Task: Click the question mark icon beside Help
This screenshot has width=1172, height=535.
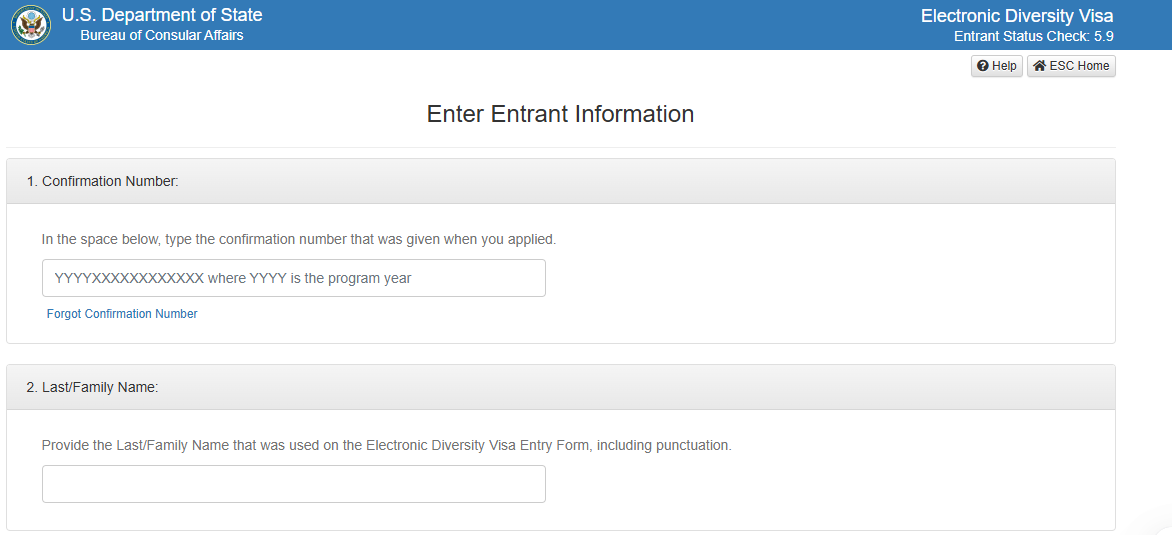Action: pyautogui.click(x=983, y=66)
